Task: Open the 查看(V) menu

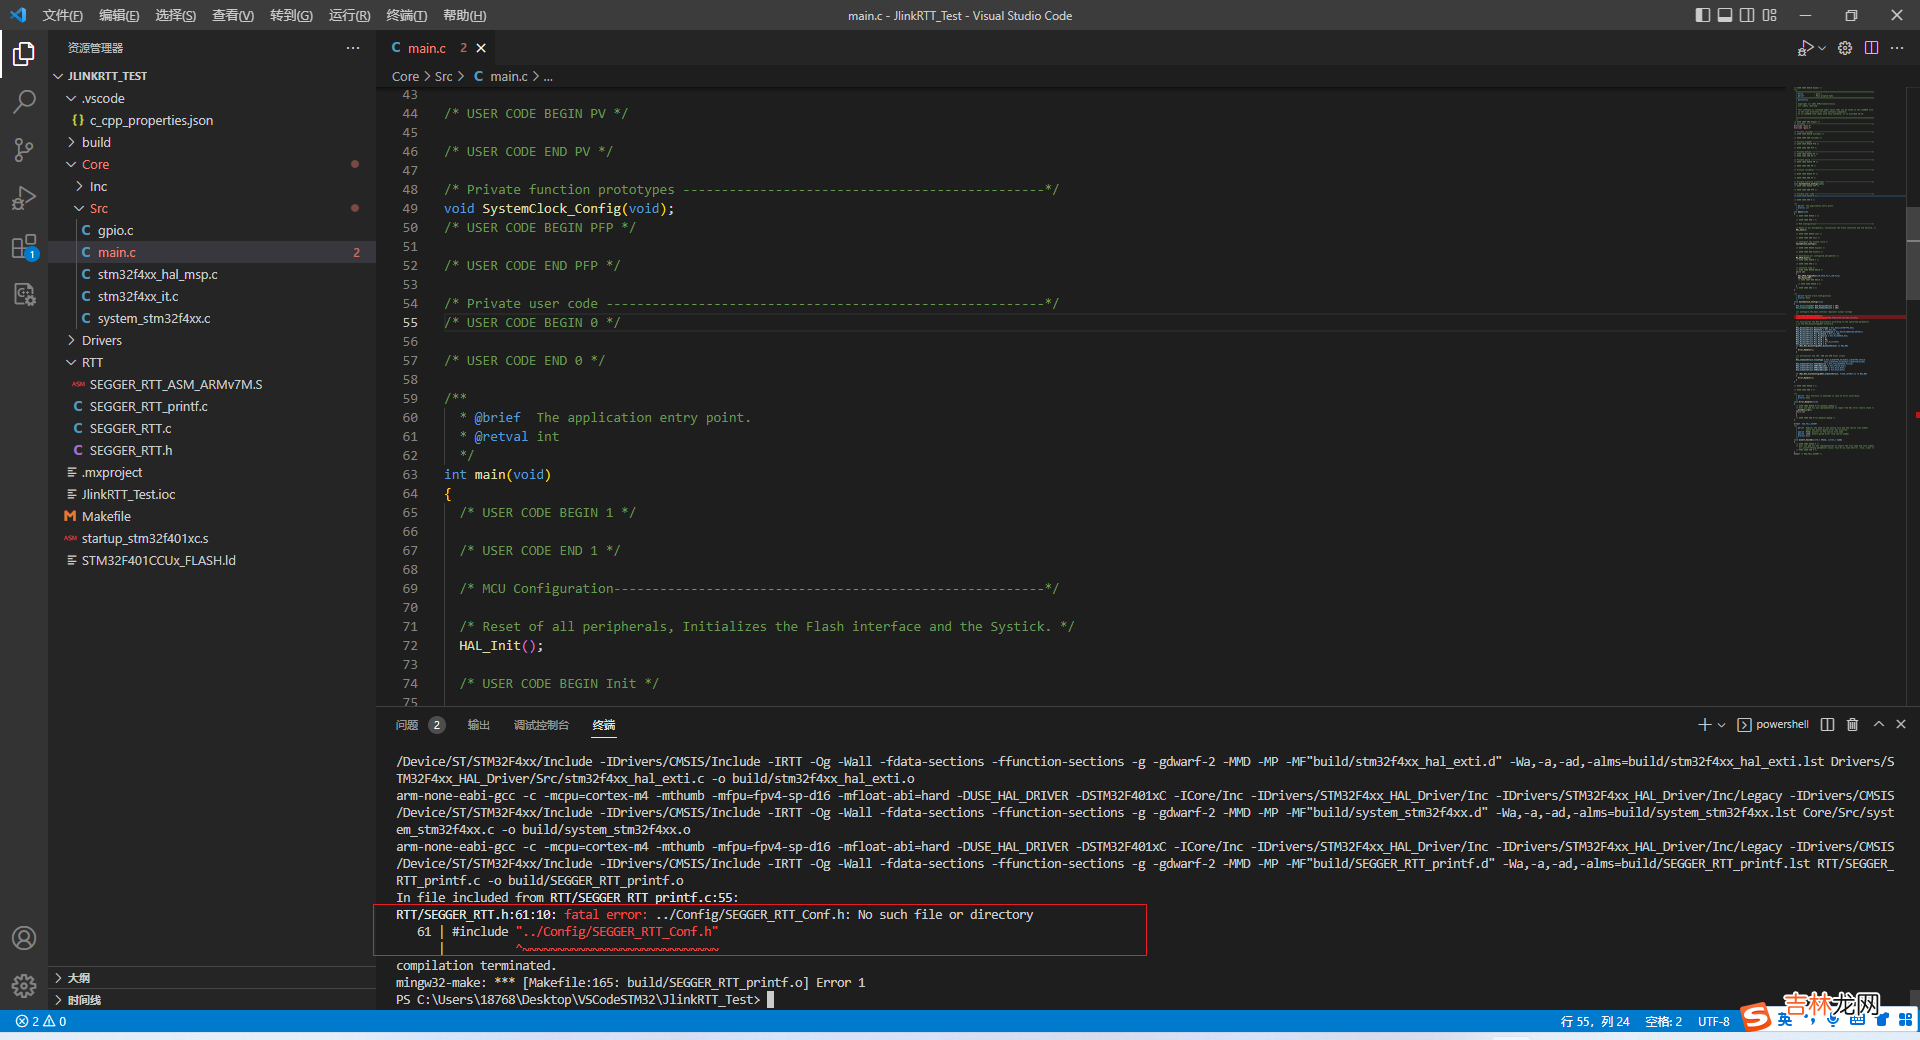Action: (233, 15)
